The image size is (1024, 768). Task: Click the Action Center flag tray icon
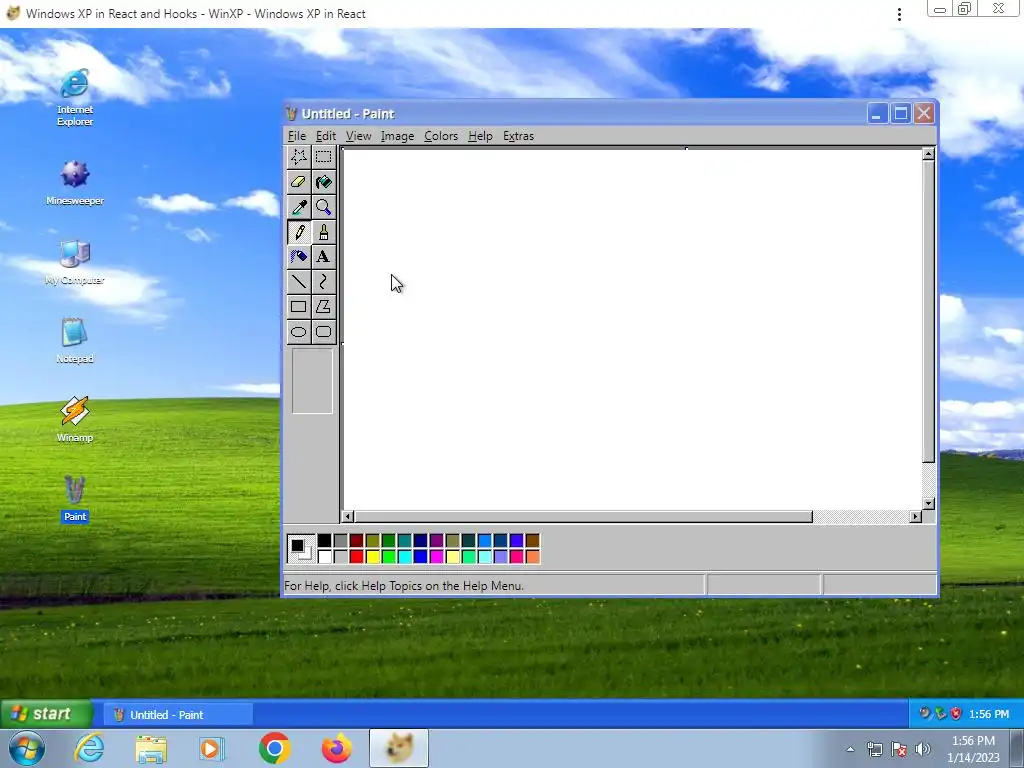coord(899,749)
